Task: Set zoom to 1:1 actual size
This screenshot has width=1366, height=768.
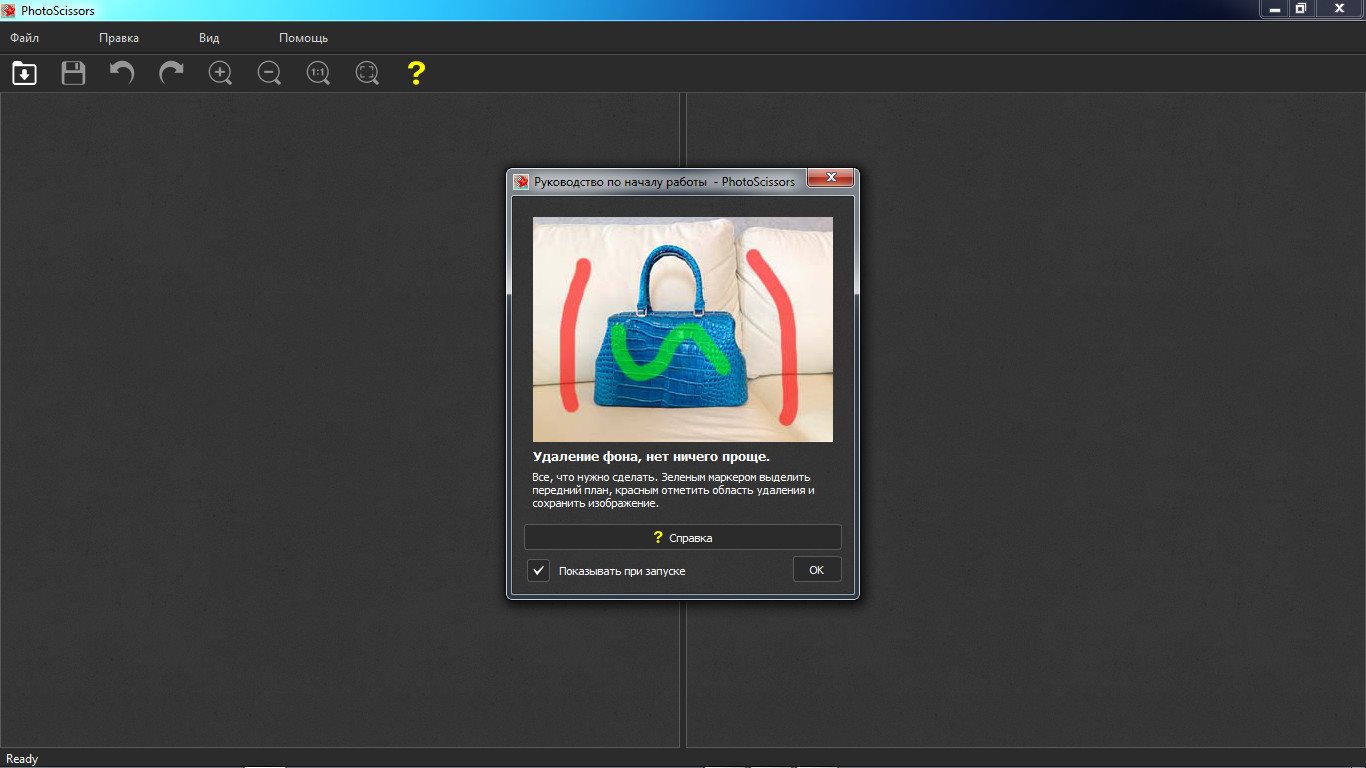Action: click(x=318, y=73)
